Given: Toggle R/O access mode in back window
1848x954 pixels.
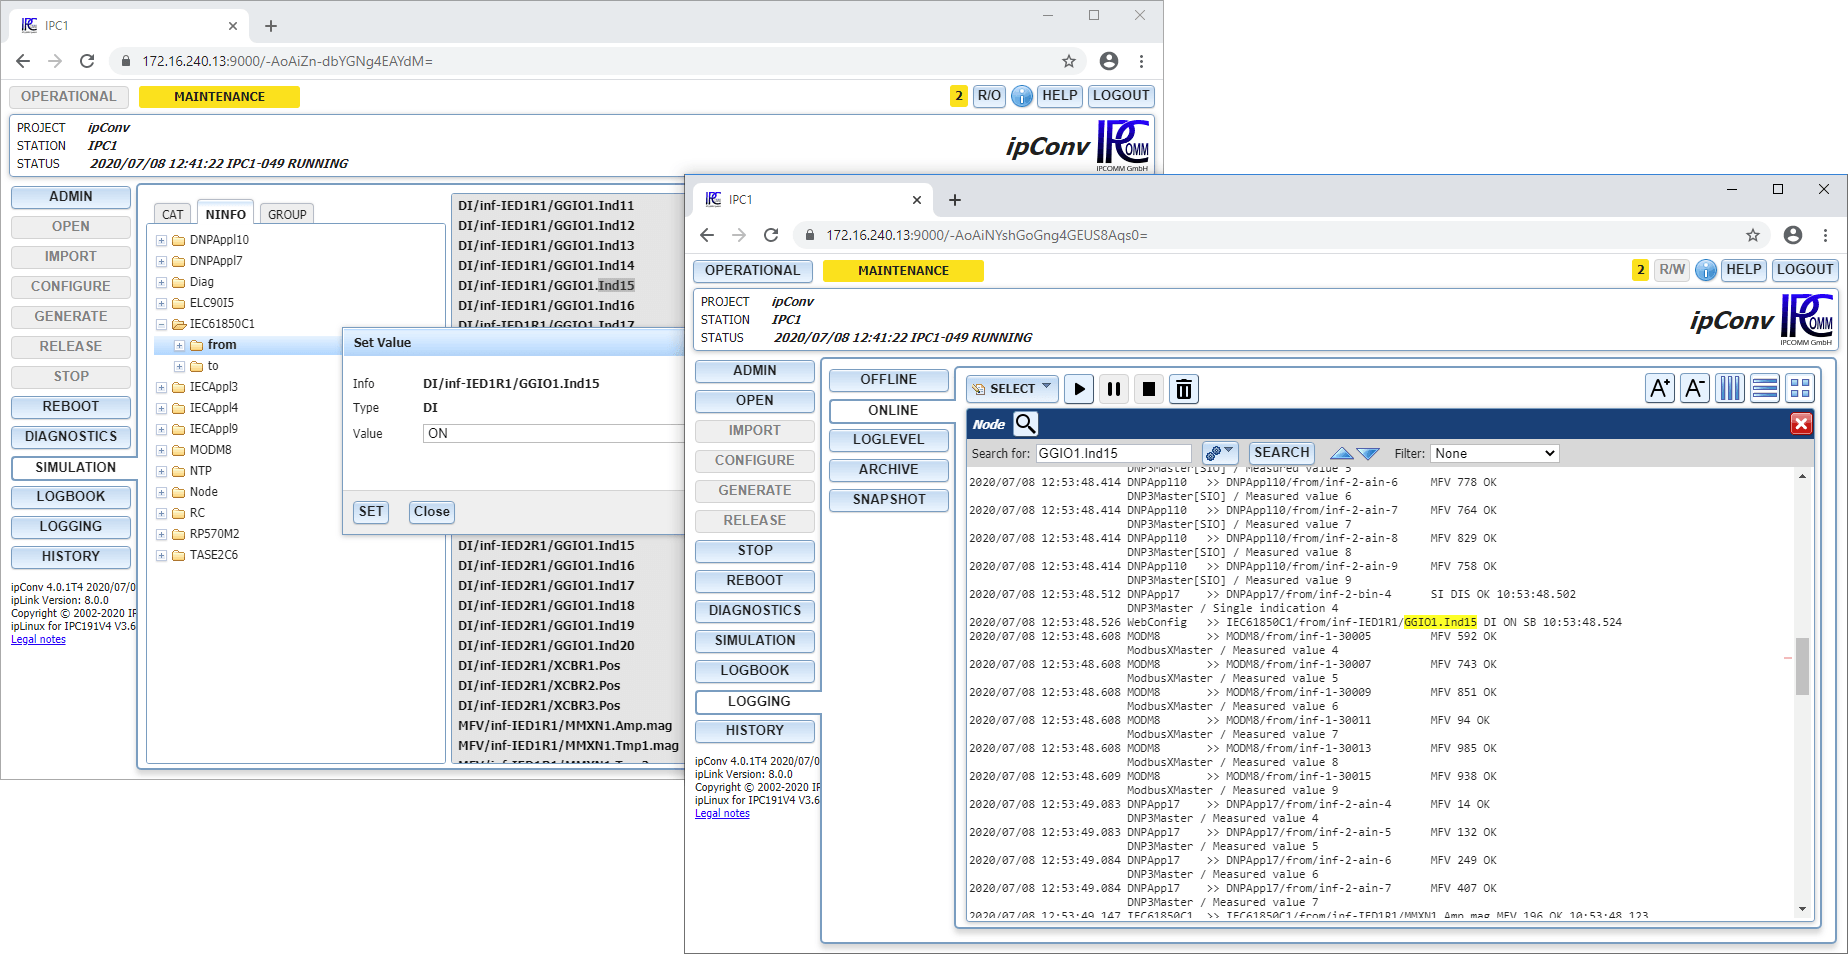Looking at the screenshot, I should [989, 96].
